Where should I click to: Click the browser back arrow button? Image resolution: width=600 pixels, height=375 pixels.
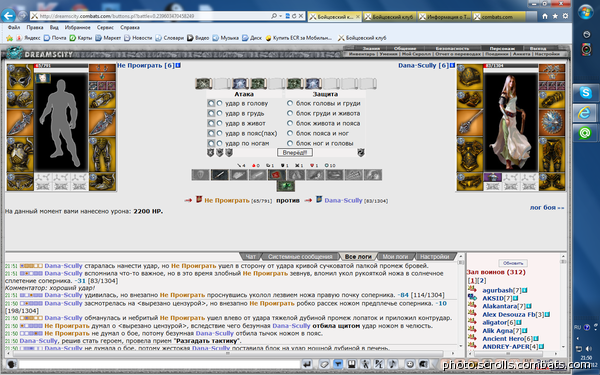8,16
